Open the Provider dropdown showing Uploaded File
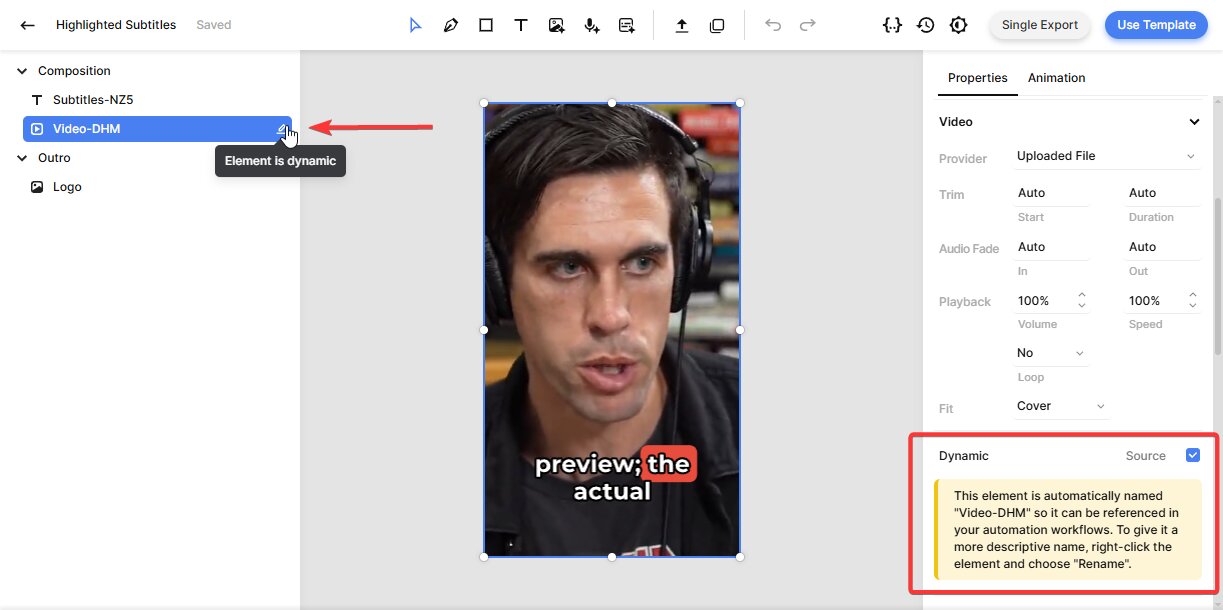The image size is (1223, 610). 1105,156
